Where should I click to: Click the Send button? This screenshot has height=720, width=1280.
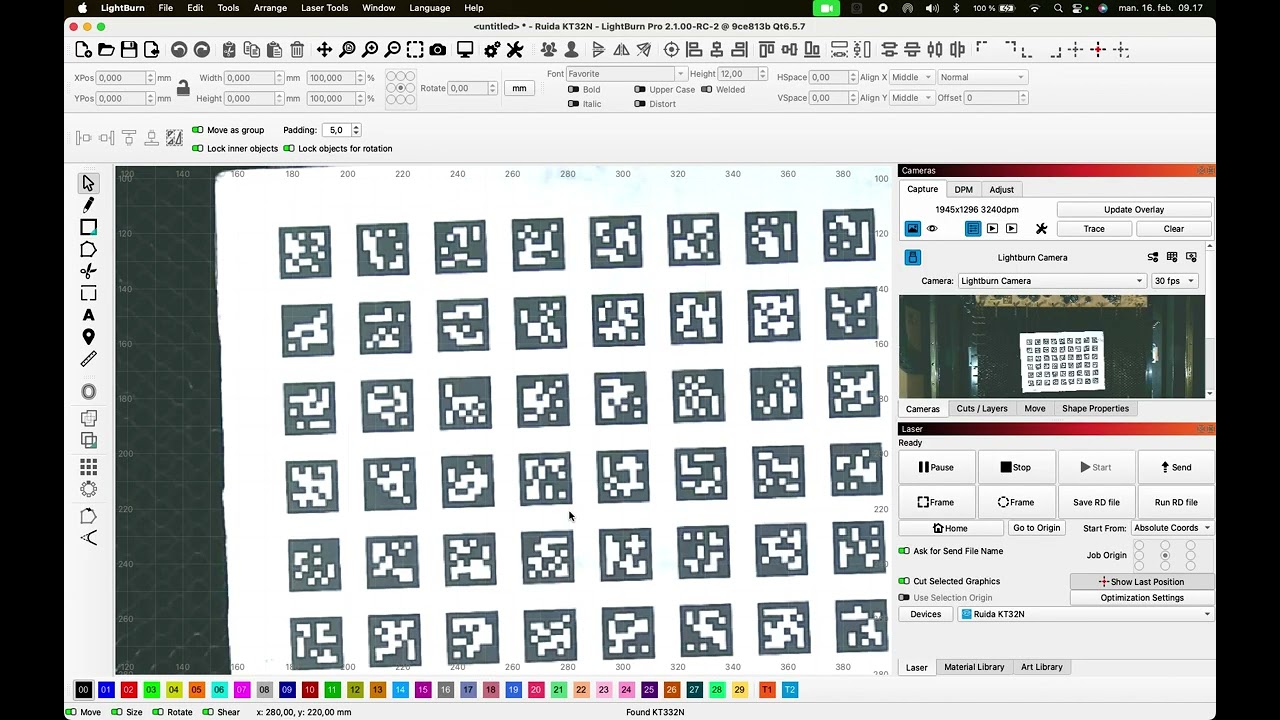[x=1175, y=467]
